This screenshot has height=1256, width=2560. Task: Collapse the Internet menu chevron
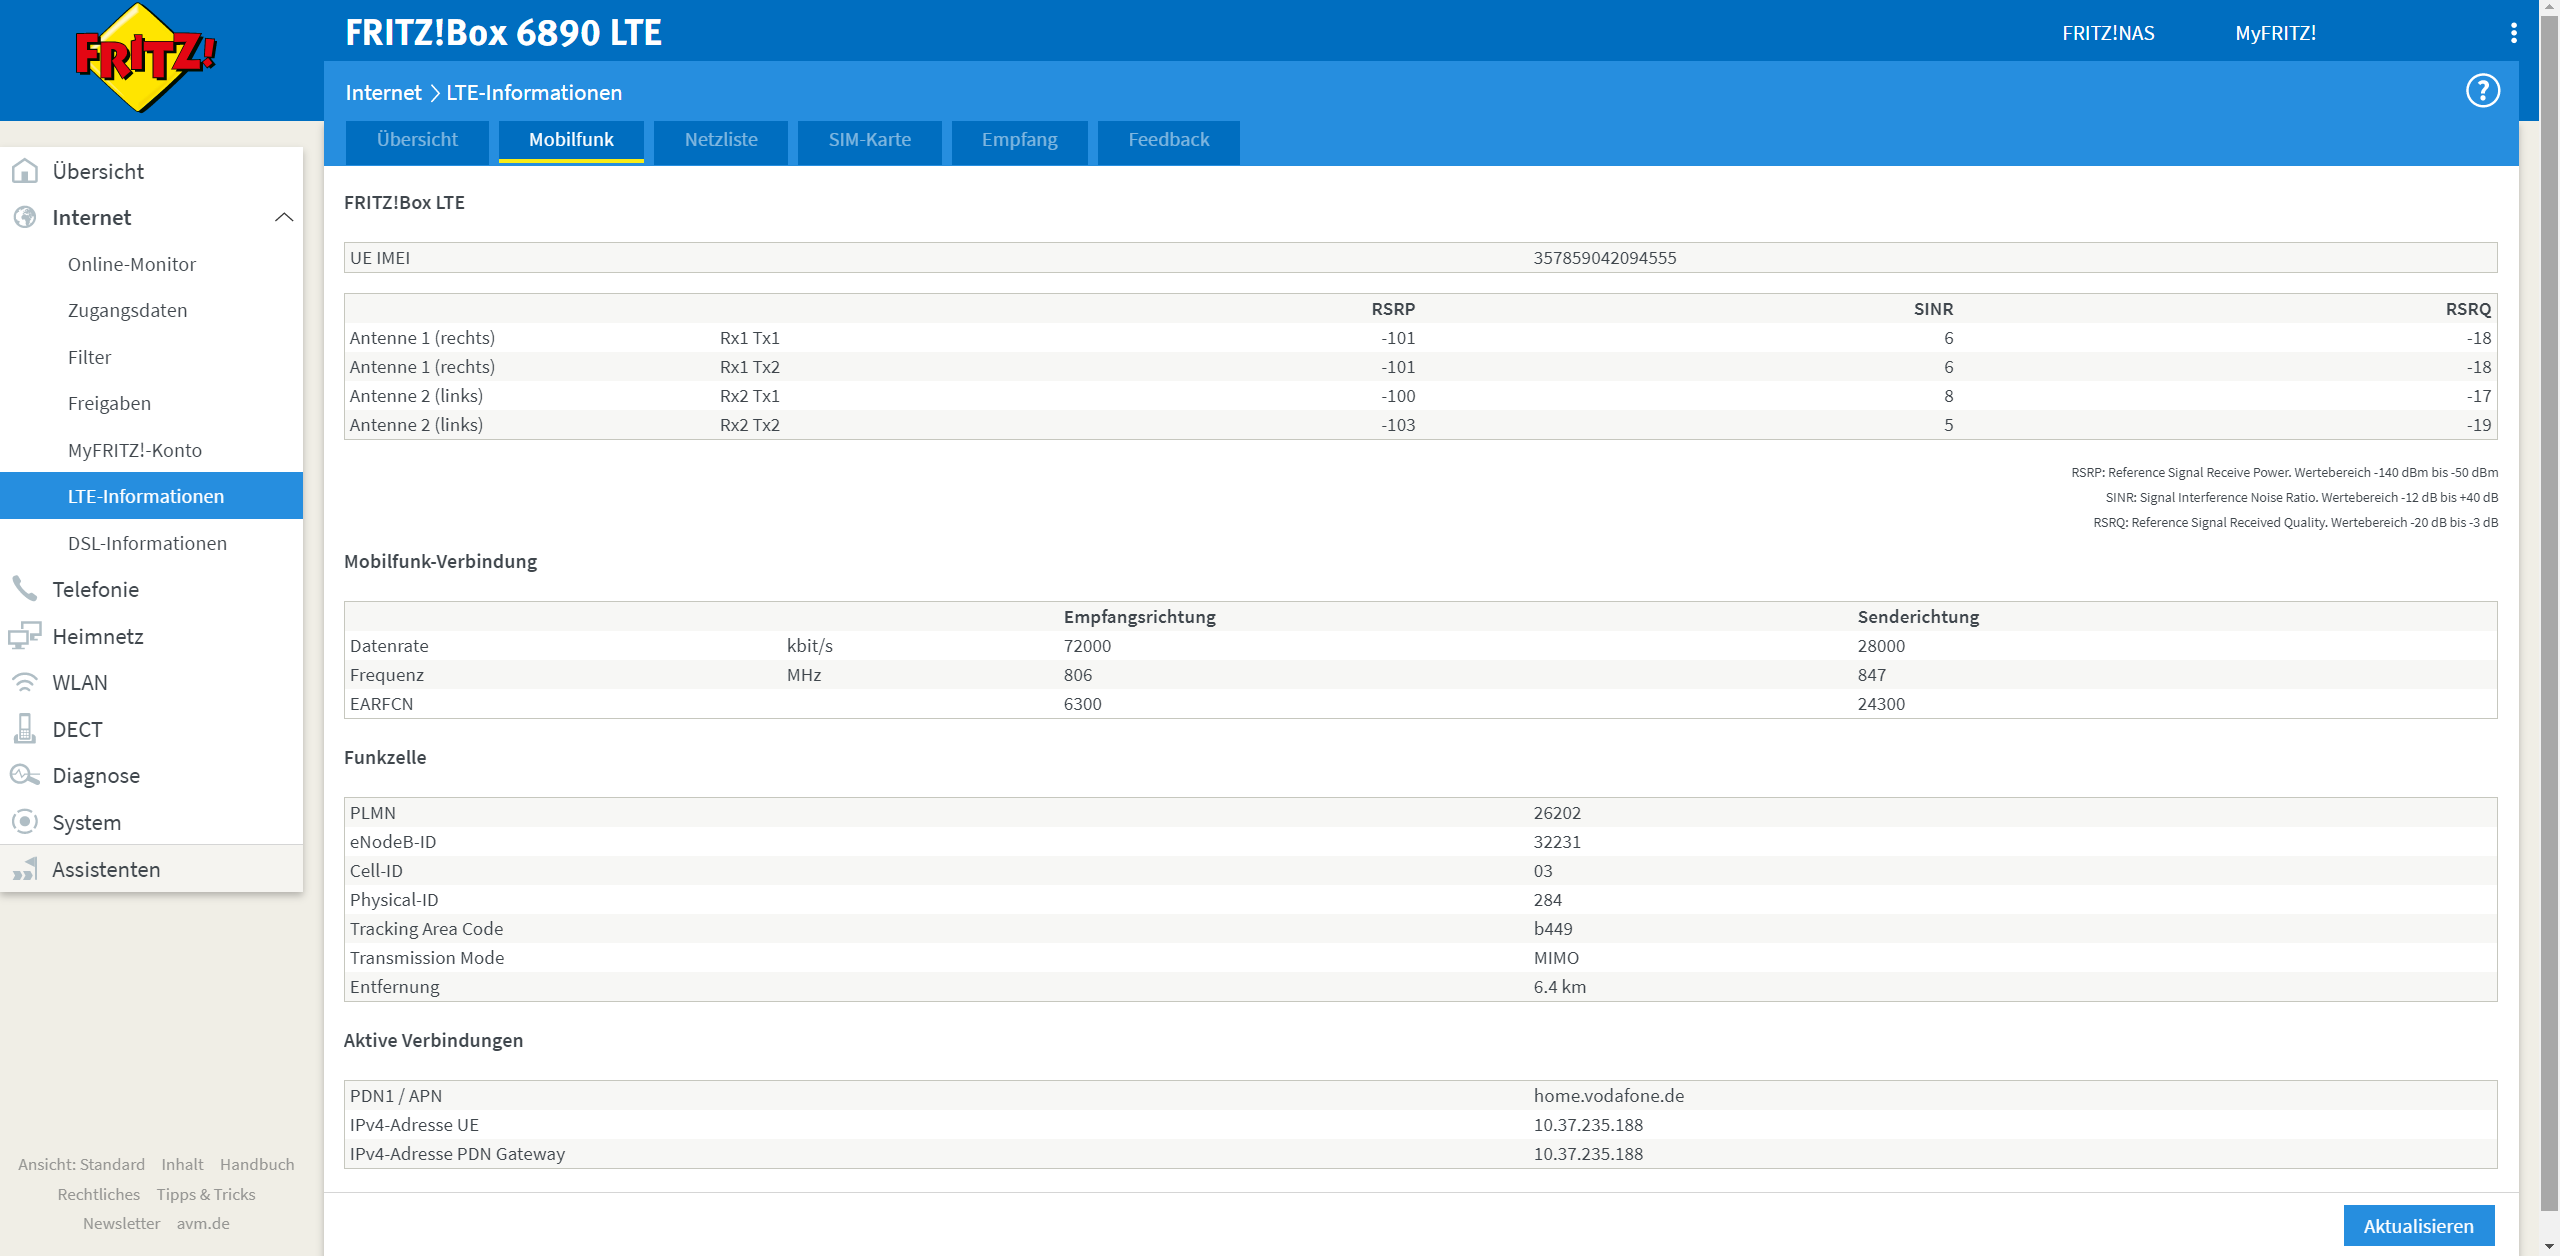tap(284, 217)
